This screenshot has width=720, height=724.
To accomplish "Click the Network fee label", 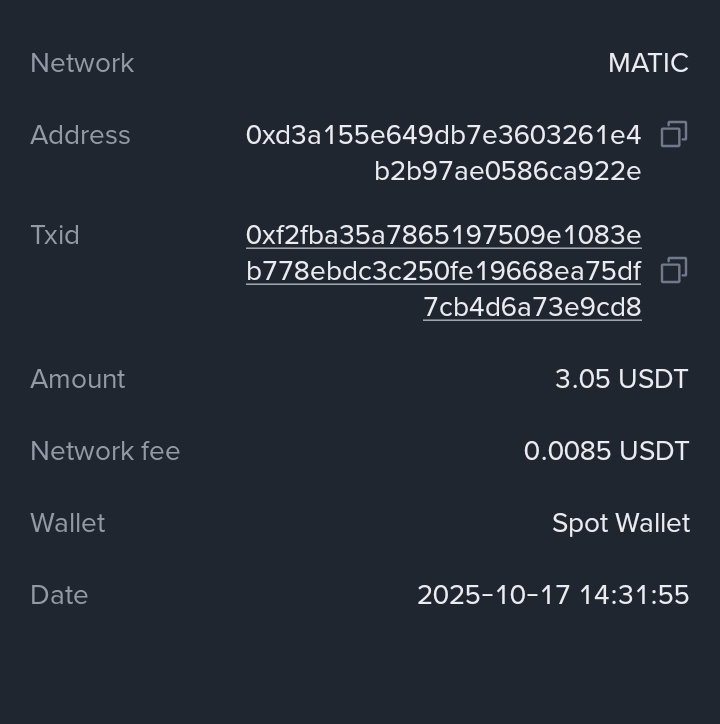I will coord(105,451).
